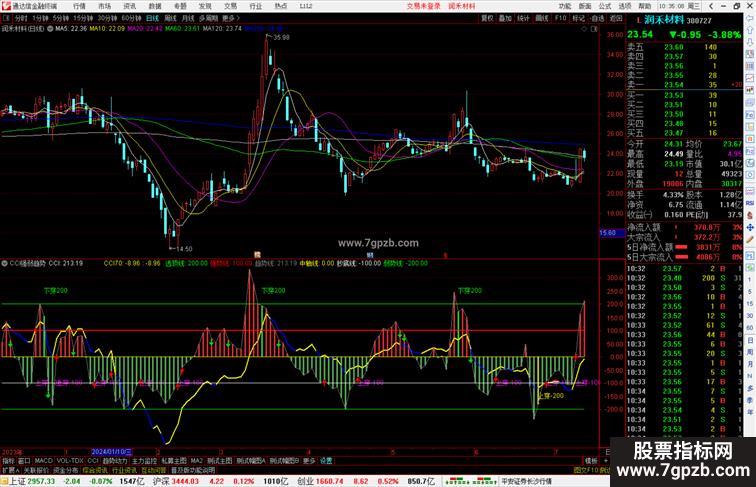
Task: Click the diamond icon at chart top-right
Action: (584, 29)
